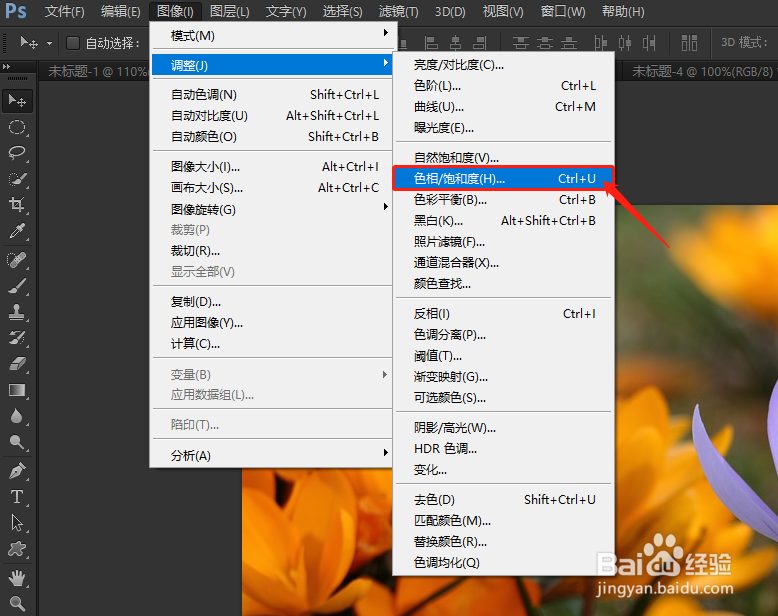Viewport: 778px width, 616px height.
Task: Select the Blur tool
Action: coord(17,416)
